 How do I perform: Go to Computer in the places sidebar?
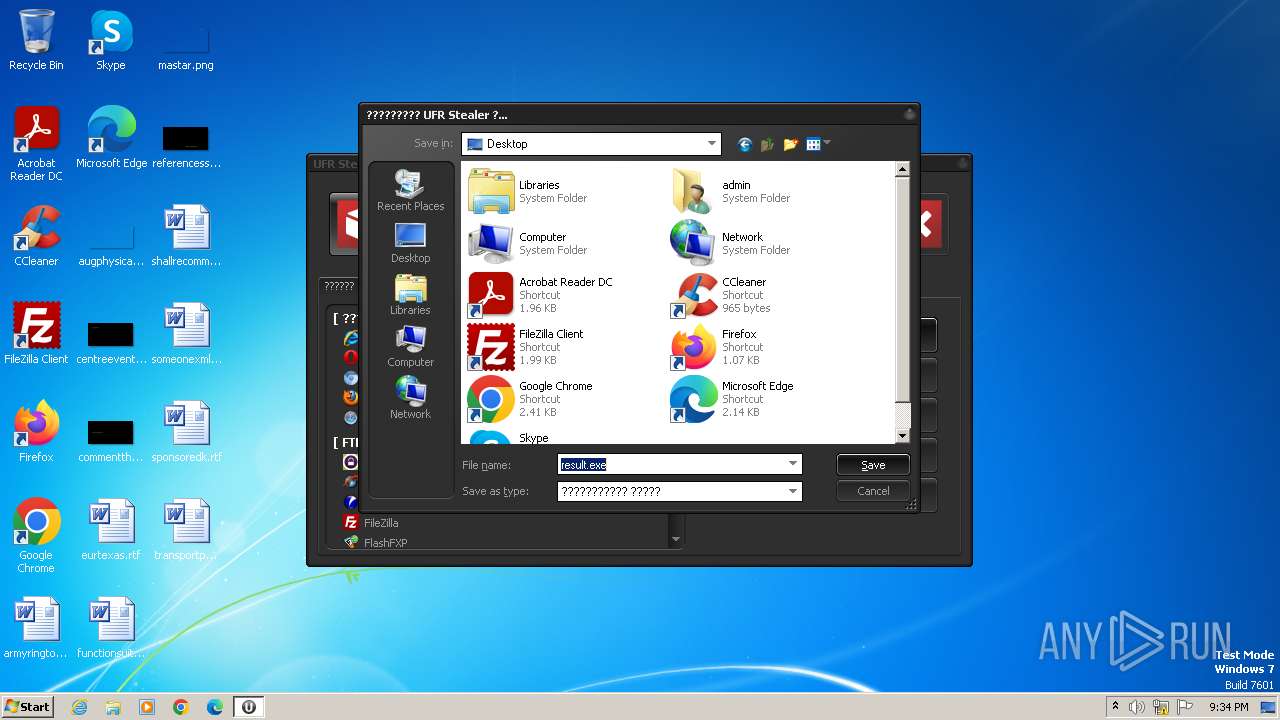410,347
